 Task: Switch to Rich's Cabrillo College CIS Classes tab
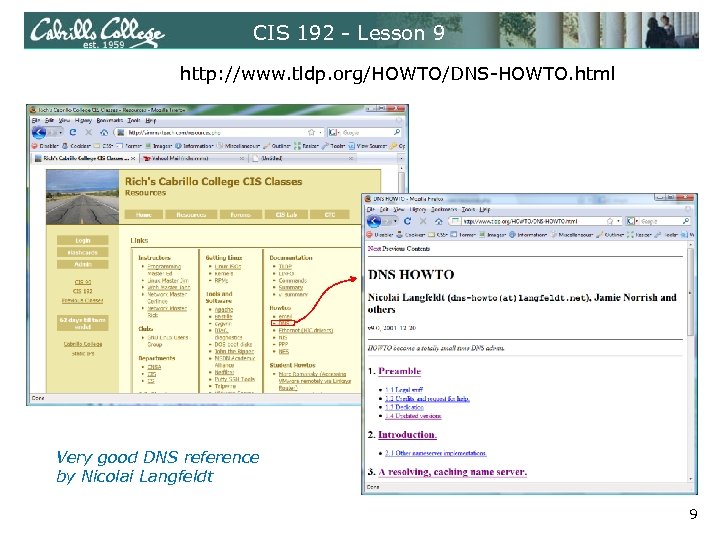85,158
